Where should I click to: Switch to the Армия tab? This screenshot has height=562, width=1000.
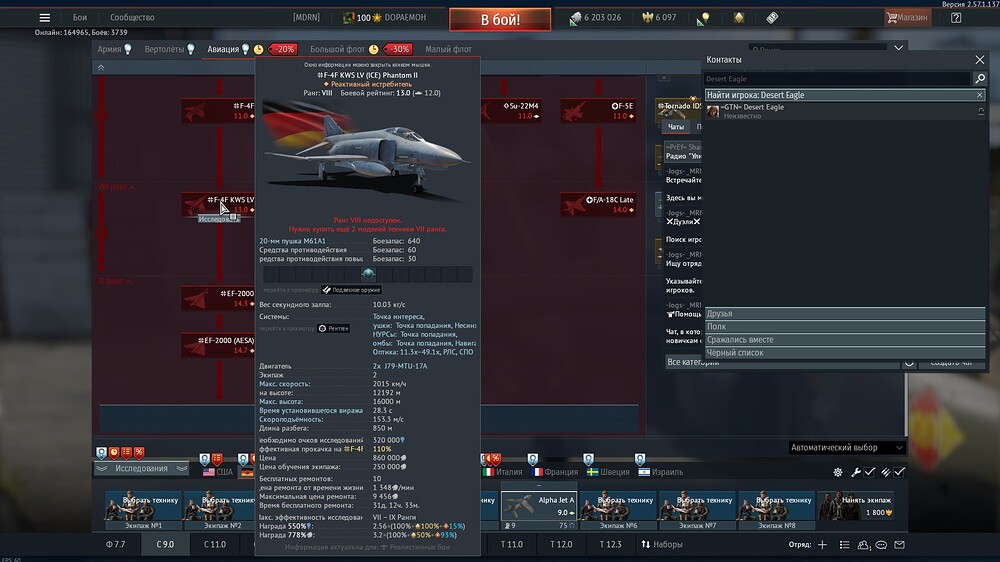tap(114, 49)
